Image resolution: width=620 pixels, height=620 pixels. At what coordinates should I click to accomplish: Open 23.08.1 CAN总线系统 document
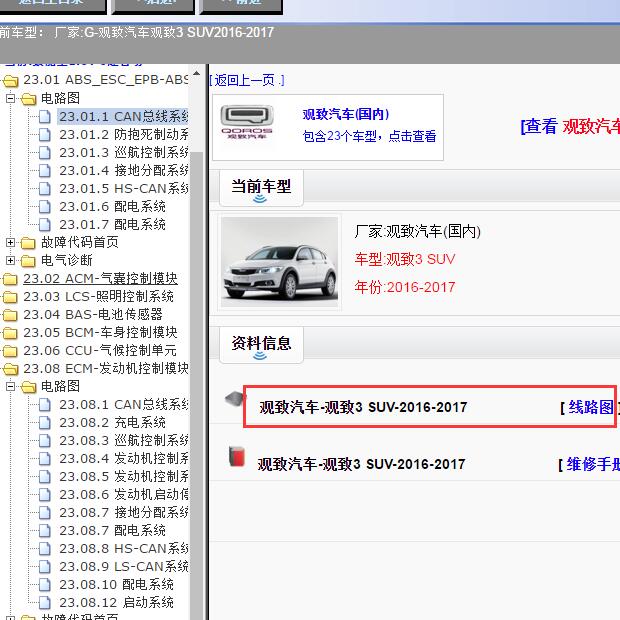pos(123,405)
